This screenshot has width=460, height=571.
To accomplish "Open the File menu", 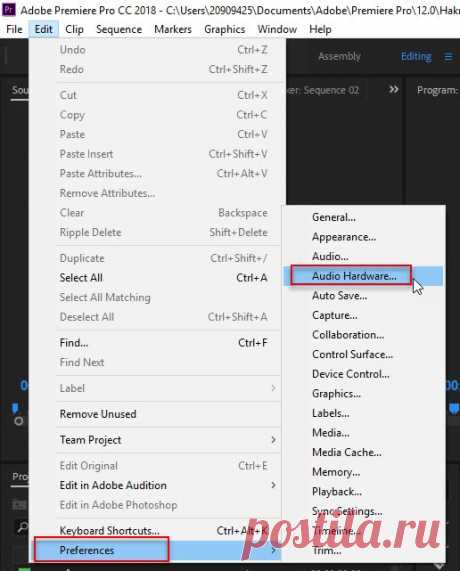I will pos(14,29).
